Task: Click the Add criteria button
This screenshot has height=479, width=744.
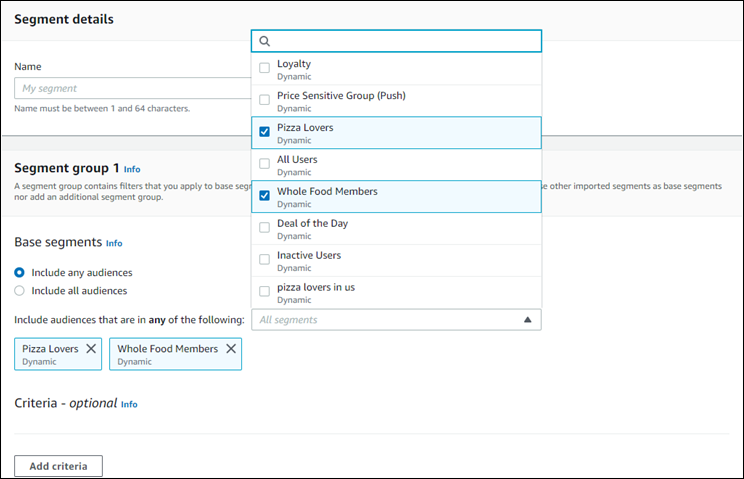Action: tap(58, 466)
